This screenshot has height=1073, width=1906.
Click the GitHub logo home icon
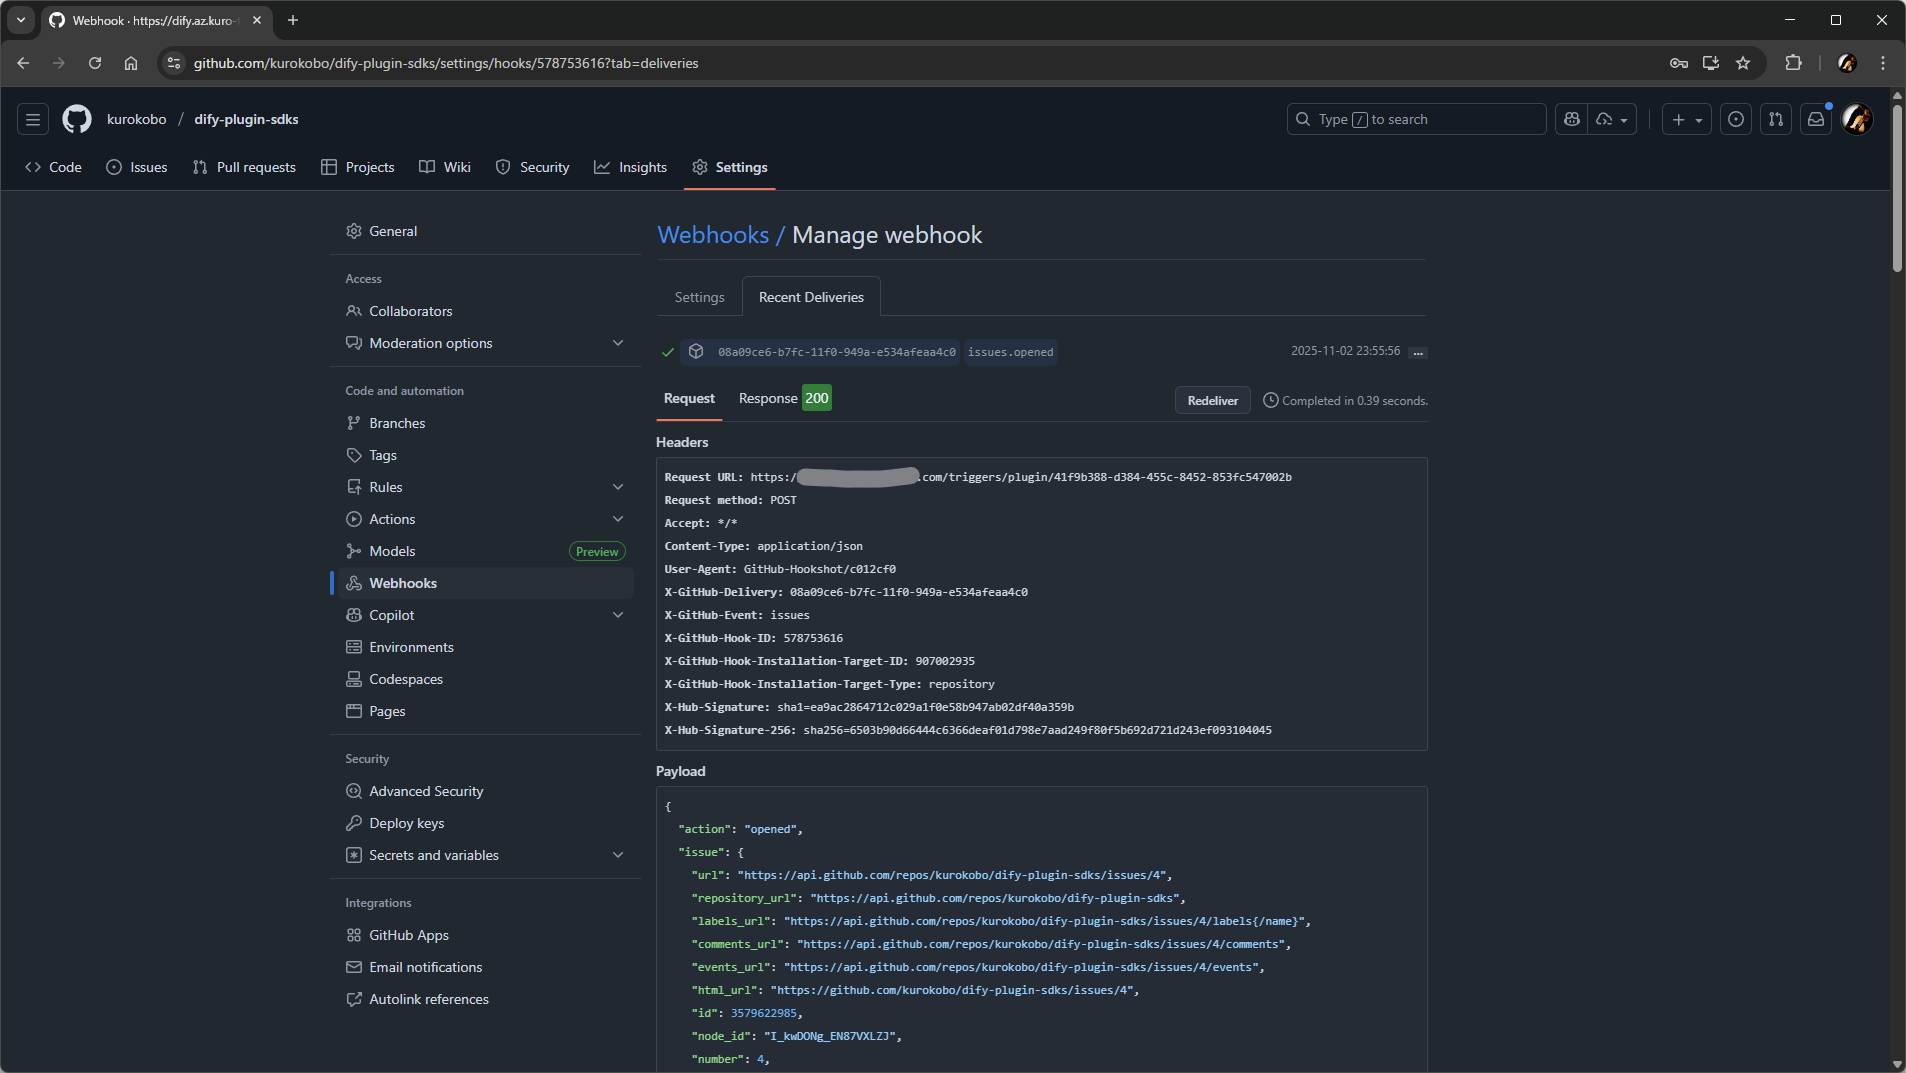pos(77,119)
